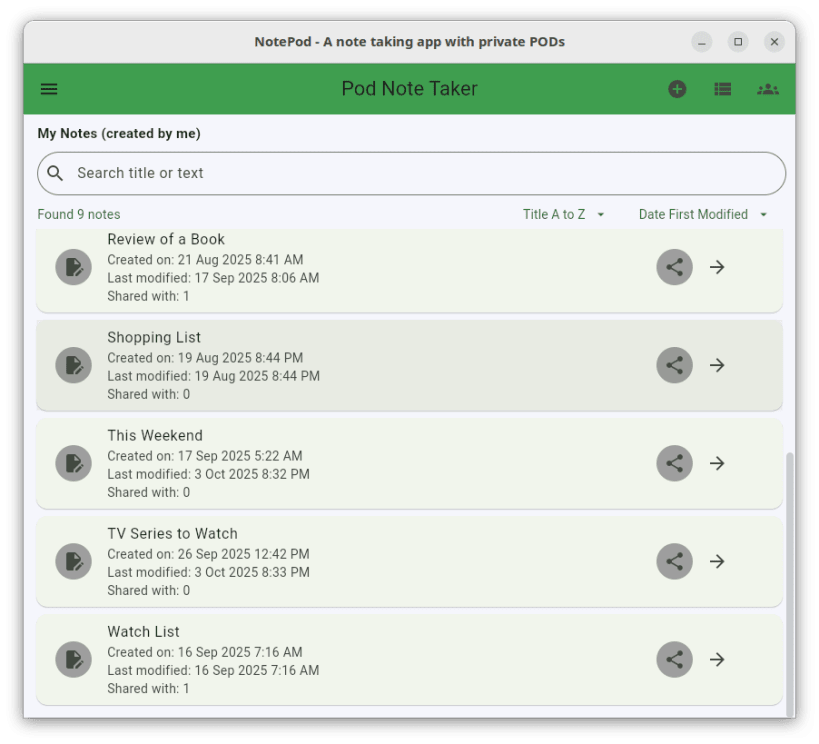Click Created on: 16 Sep 2025 7:16 AM
Viewport: 819px width, 744px height.
click(x=205, y=652)
